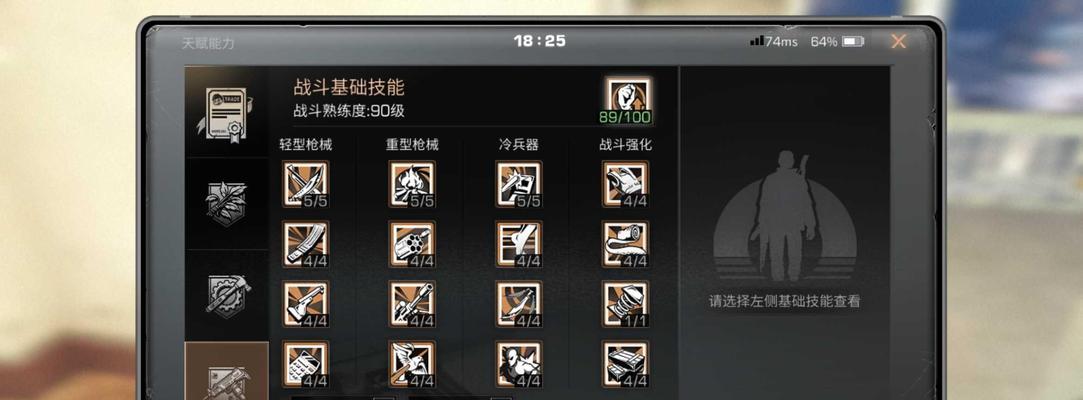Viewport: 1083px width, 400px height.
Task: Select first 轻型枪械 skill with 5/5
Action: click(x=305, y=184)
